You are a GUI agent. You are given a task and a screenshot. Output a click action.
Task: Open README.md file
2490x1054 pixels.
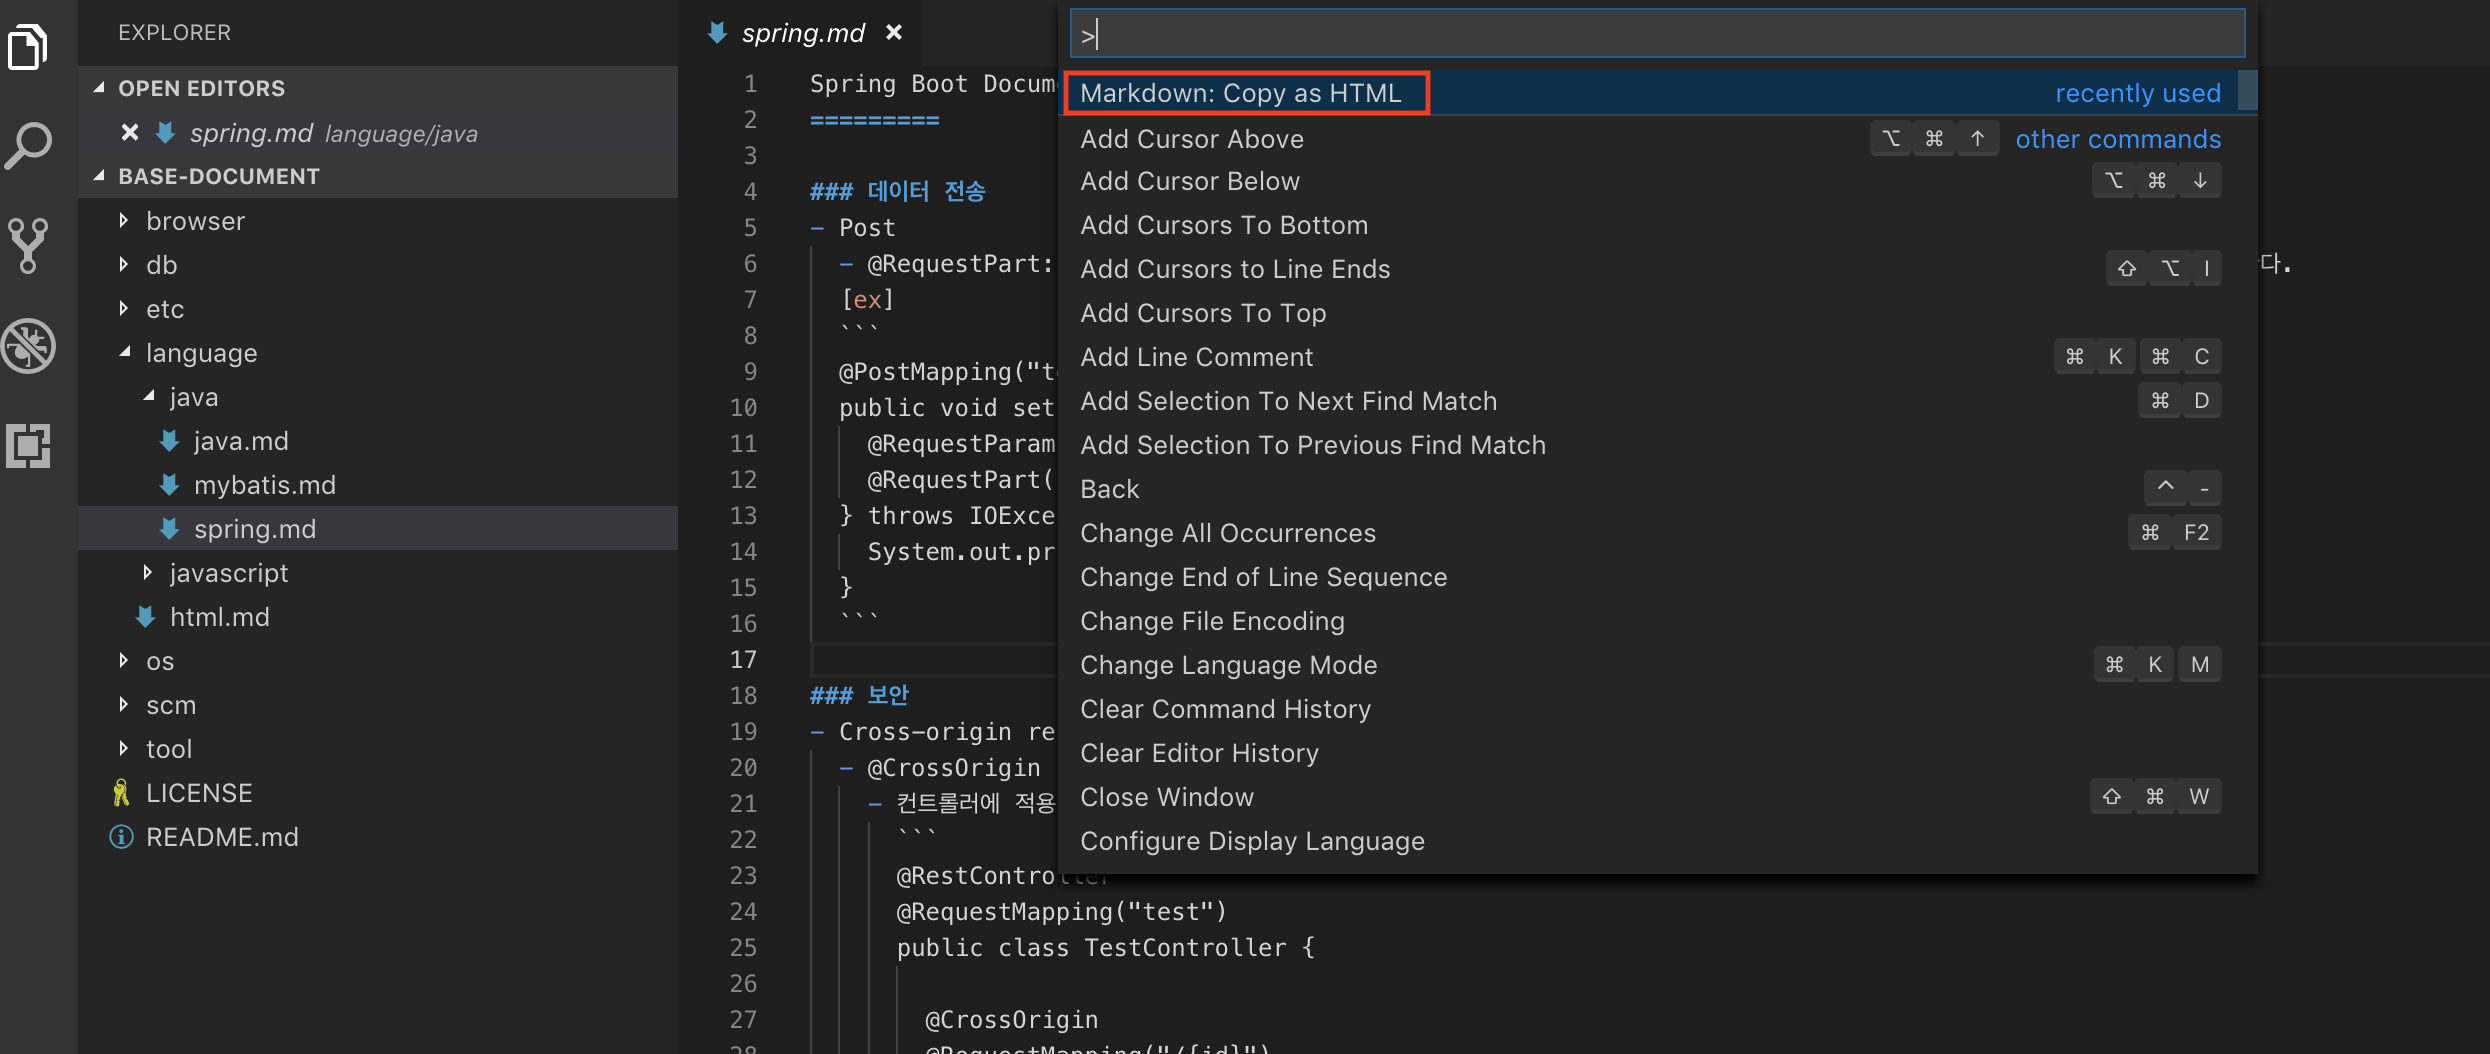pos(378,837)
